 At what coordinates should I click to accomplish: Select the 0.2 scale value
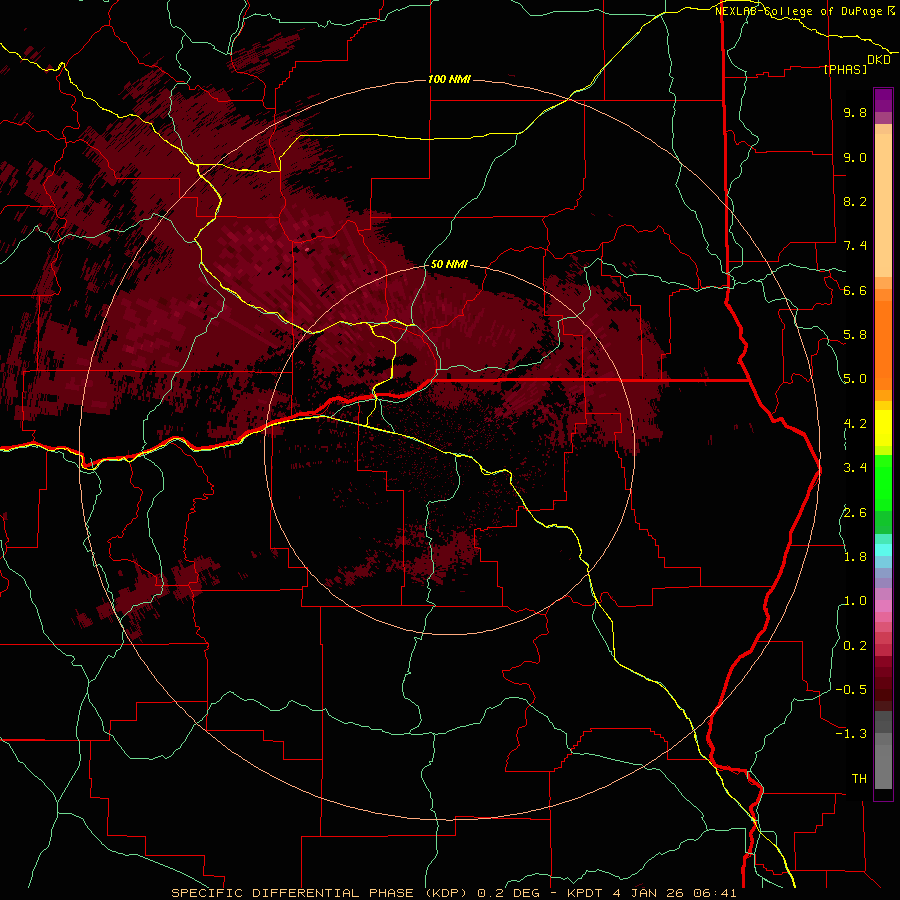(x=855, y=646)
